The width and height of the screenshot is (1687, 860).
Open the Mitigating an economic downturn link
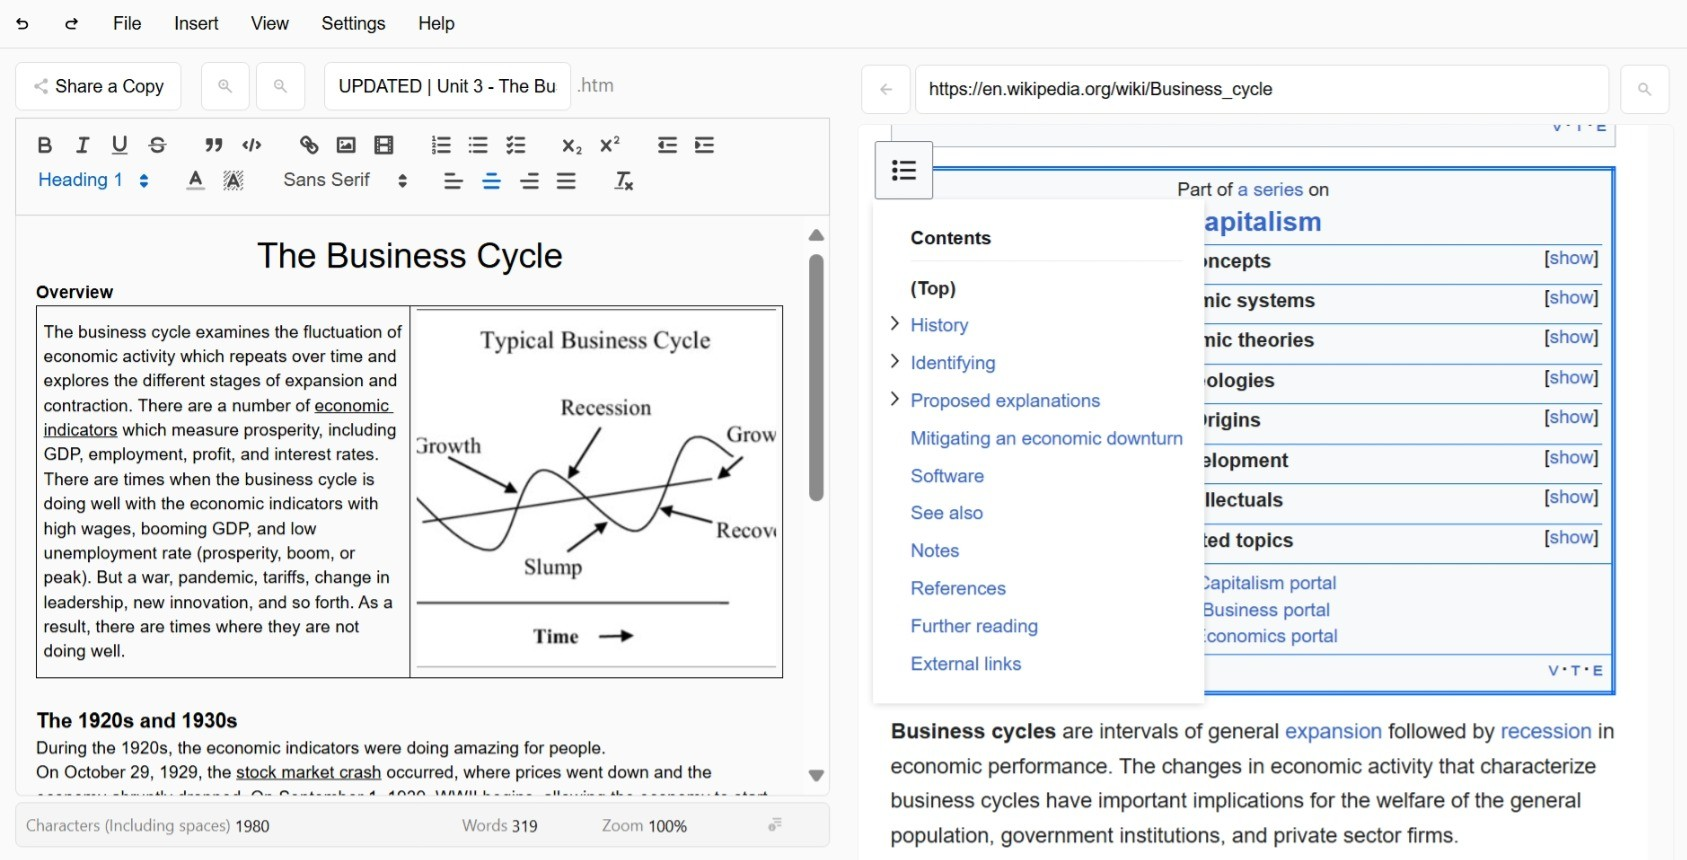coord(1046,438)
